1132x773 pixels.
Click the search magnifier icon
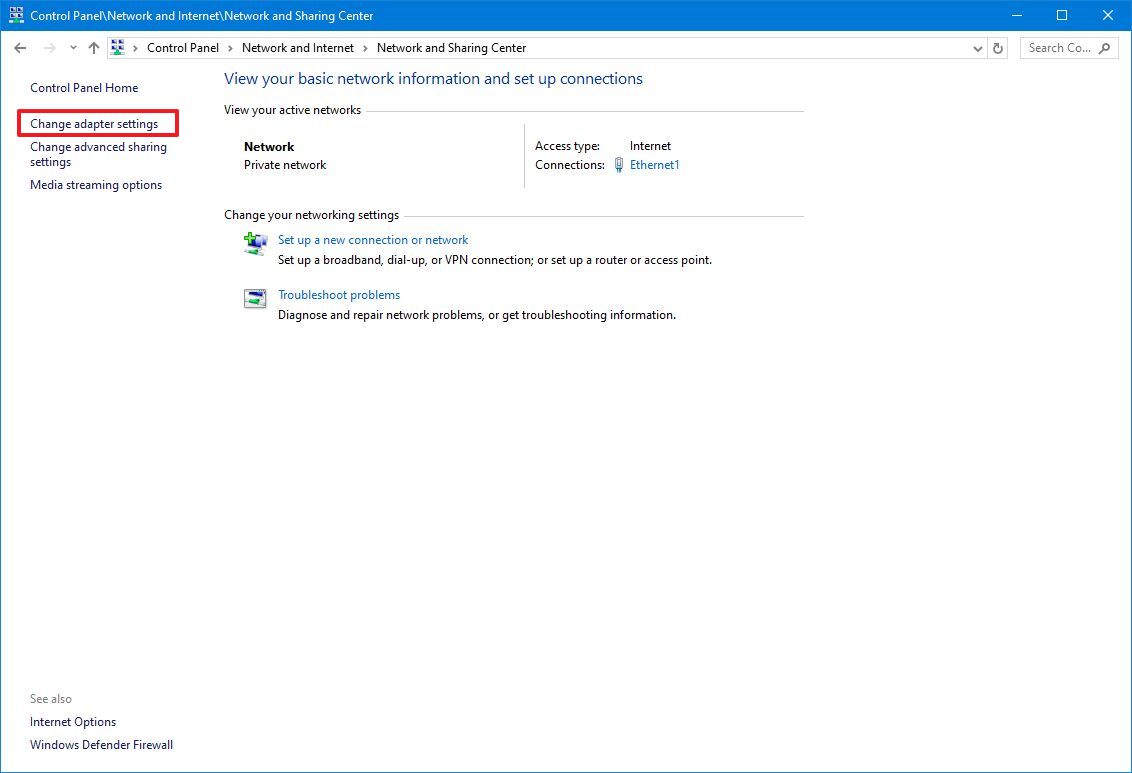[1104, 48]
